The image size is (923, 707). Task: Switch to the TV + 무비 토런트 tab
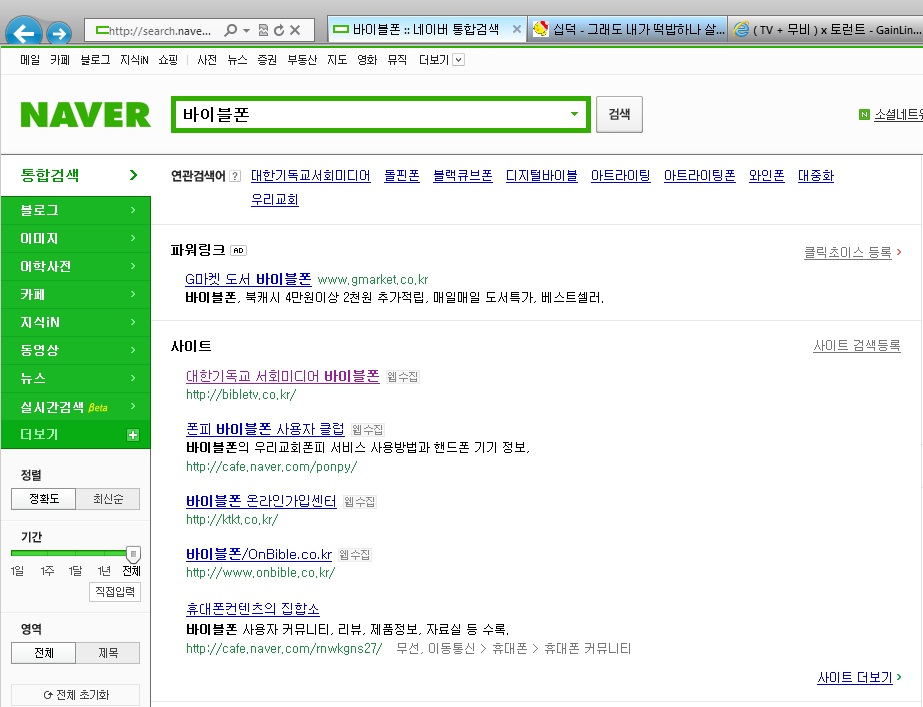[826, 29]
